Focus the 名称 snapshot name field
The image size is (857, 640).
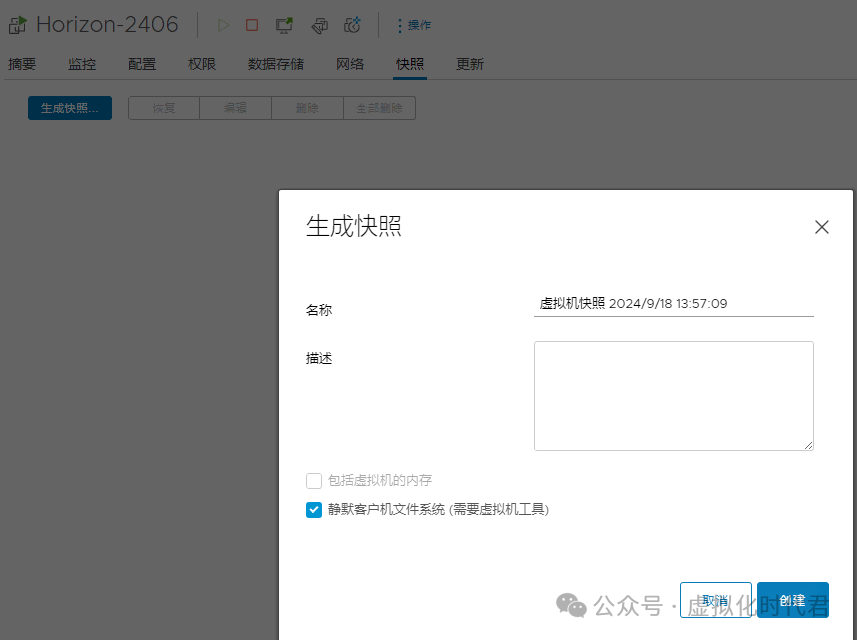(673, 304)
